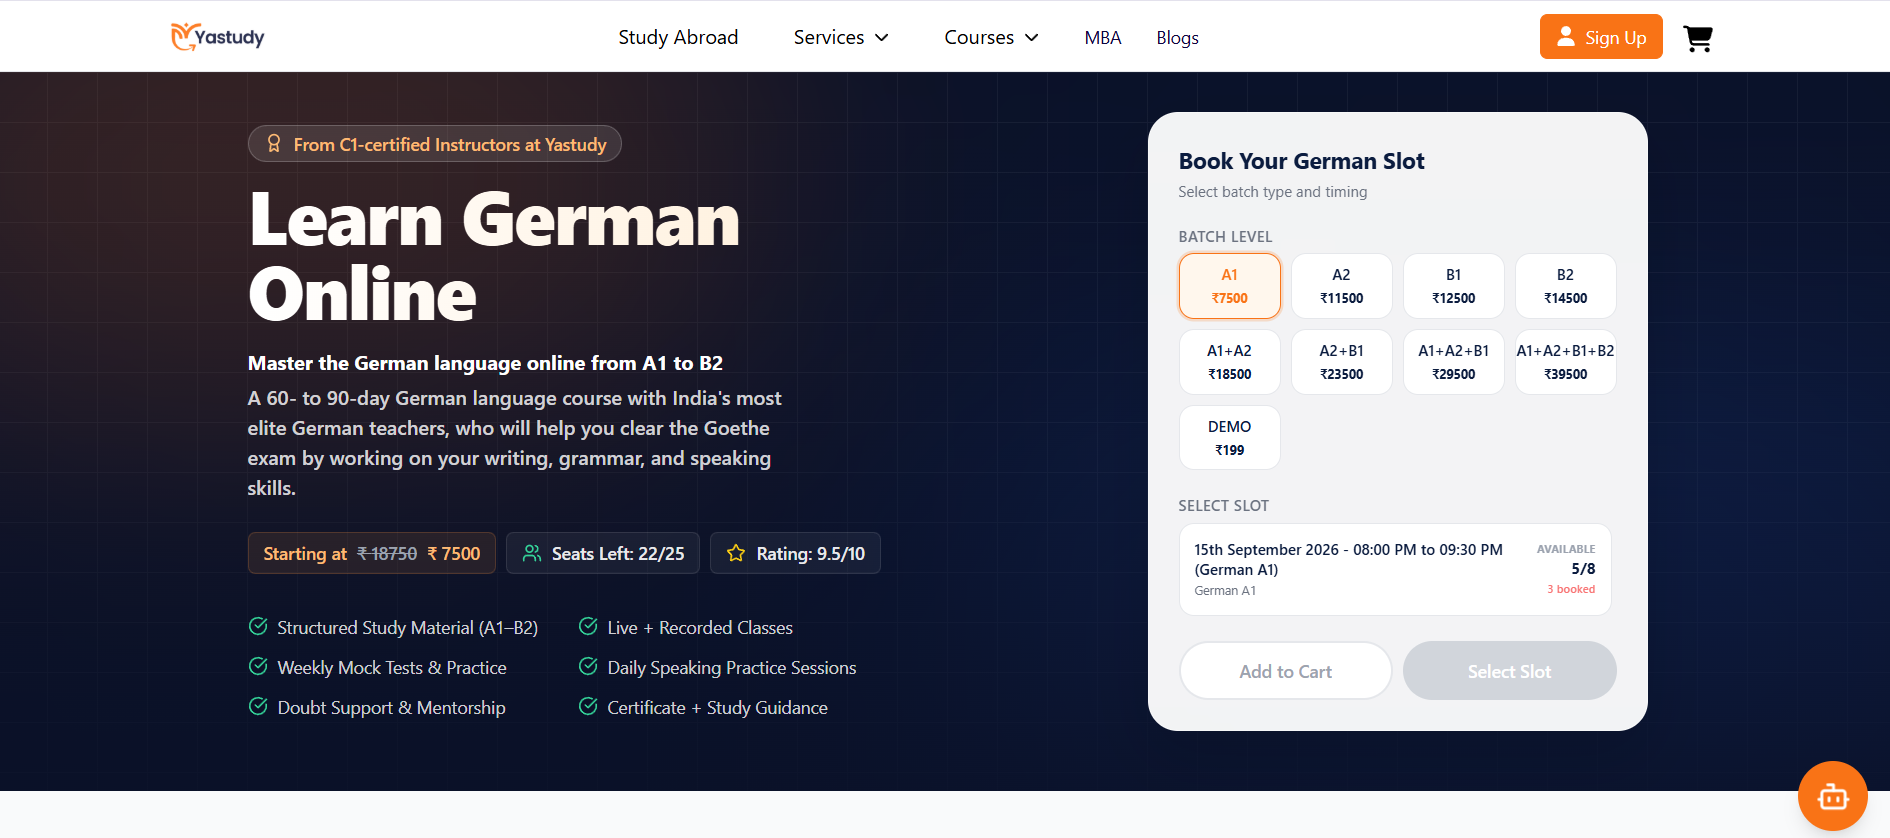The image size is (1890, 838).
Task: Select the 15th September 2026 slot card
Action: [1395, 569]
